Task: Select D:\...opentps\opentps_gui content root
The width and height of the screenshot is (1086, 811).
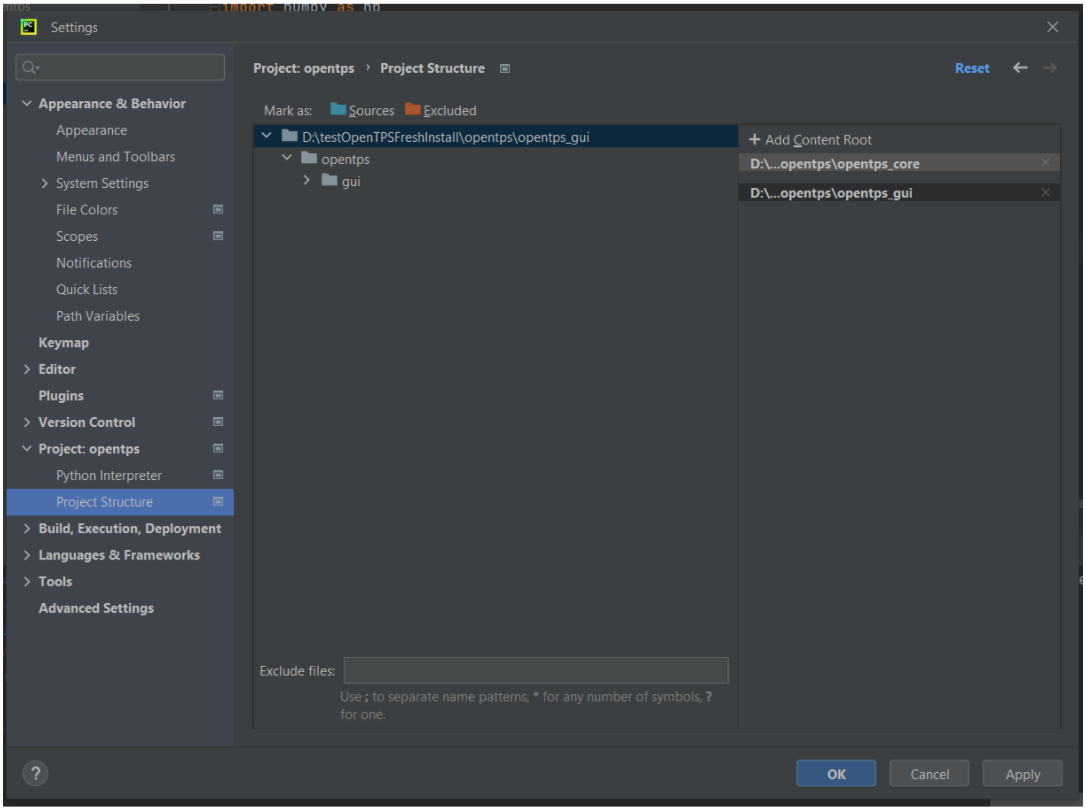Action: [898, 193]
